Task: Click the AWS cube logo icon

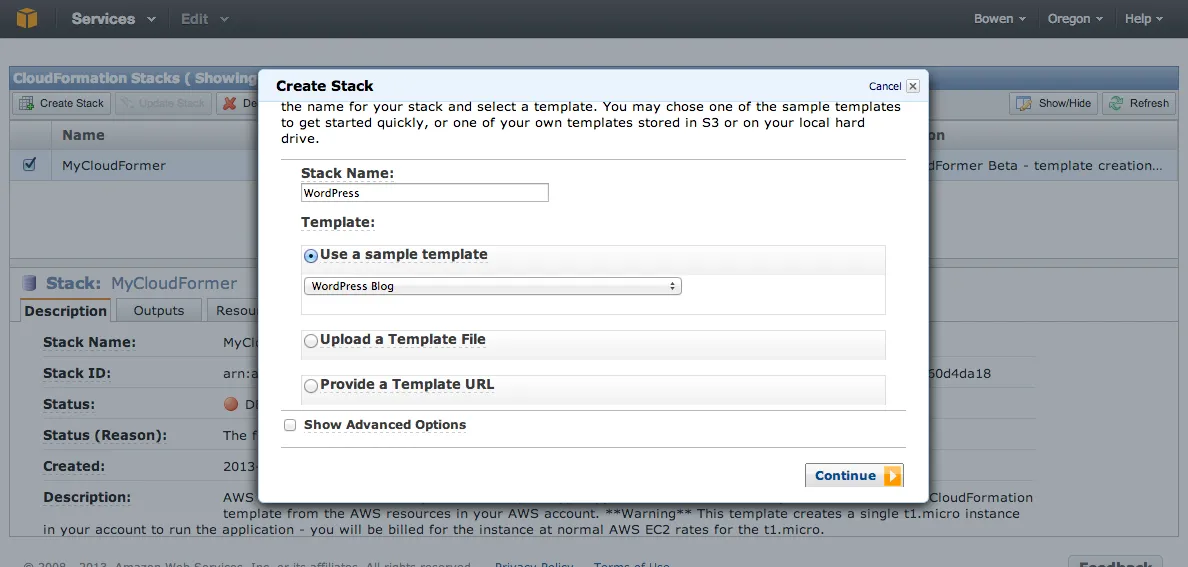Action: click(x=27, y=18)
